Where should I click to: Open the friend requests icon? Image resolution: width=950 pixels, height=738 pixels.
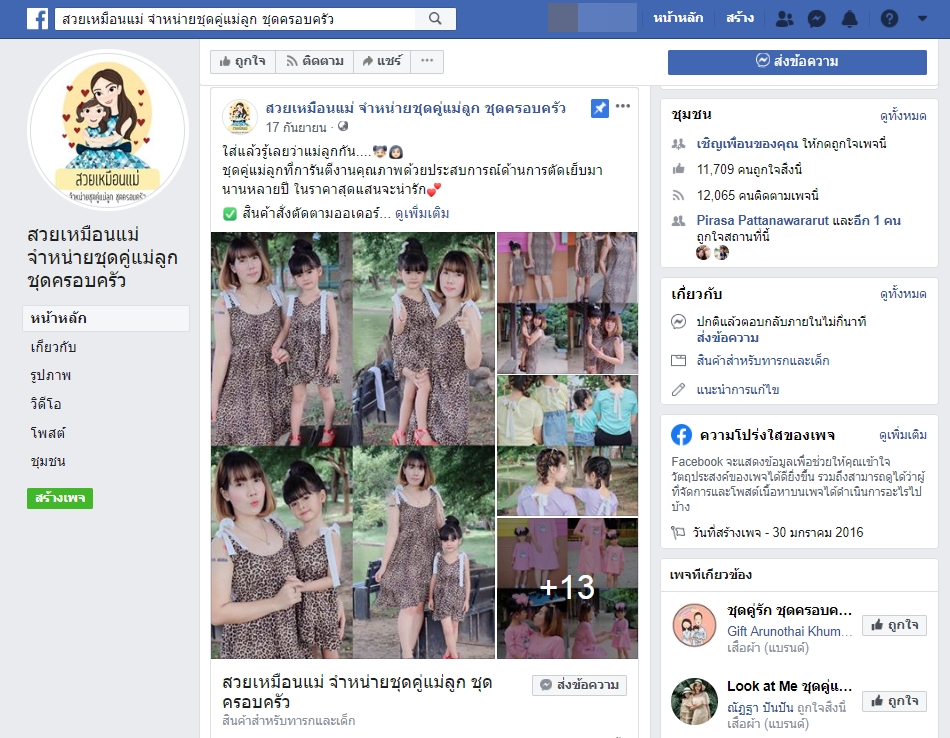tap(785, 19)
